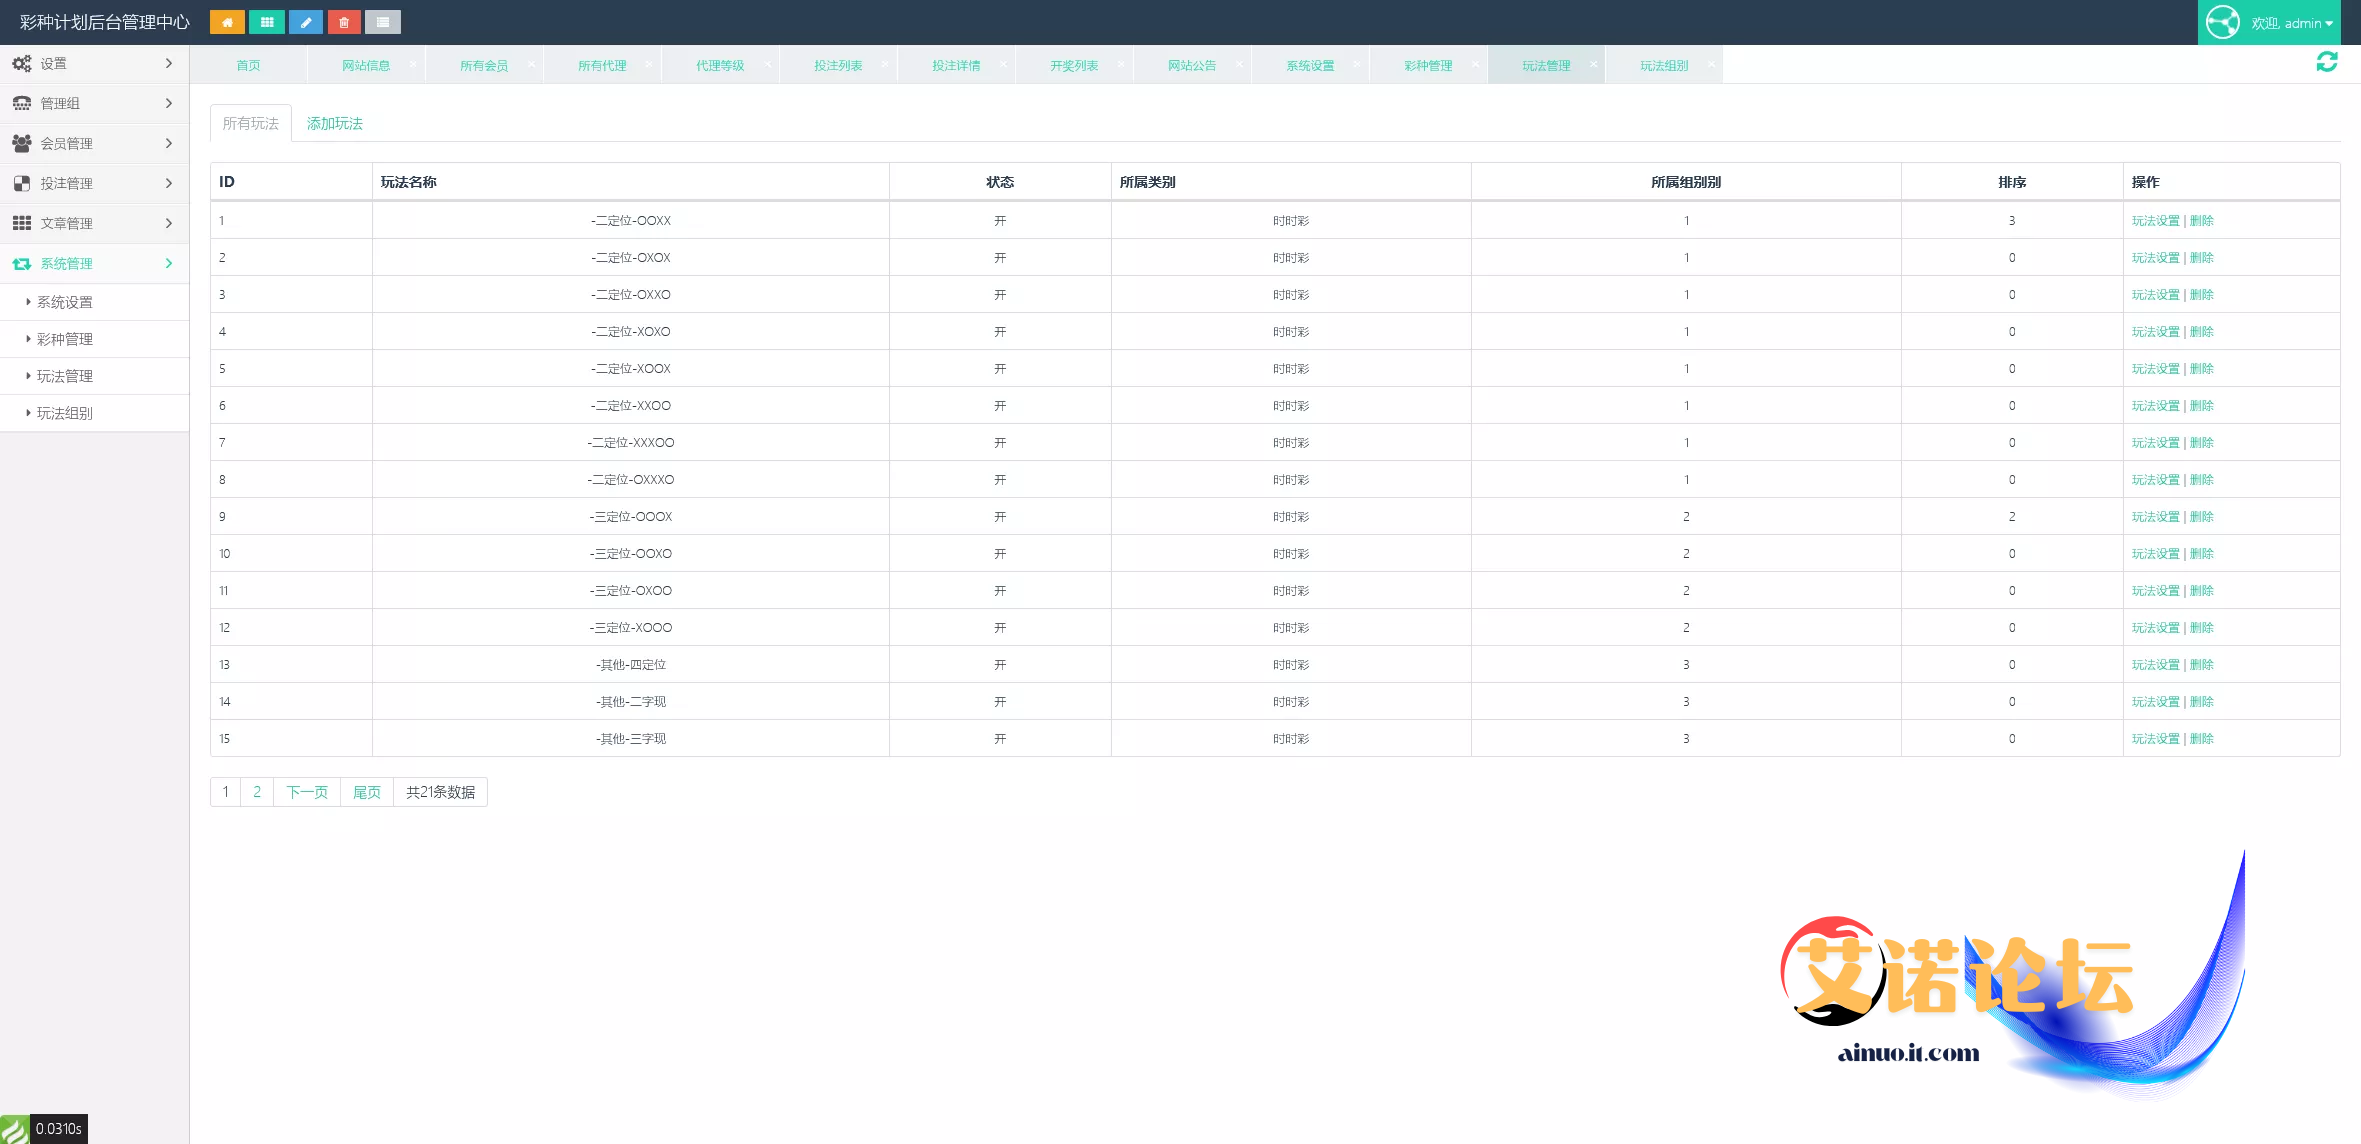Image resolution: width=2361 pixels, height=1144 pixels.
Task: Select 彩种管理 in the sidebar submenu
Action: (x=65, y=339)
